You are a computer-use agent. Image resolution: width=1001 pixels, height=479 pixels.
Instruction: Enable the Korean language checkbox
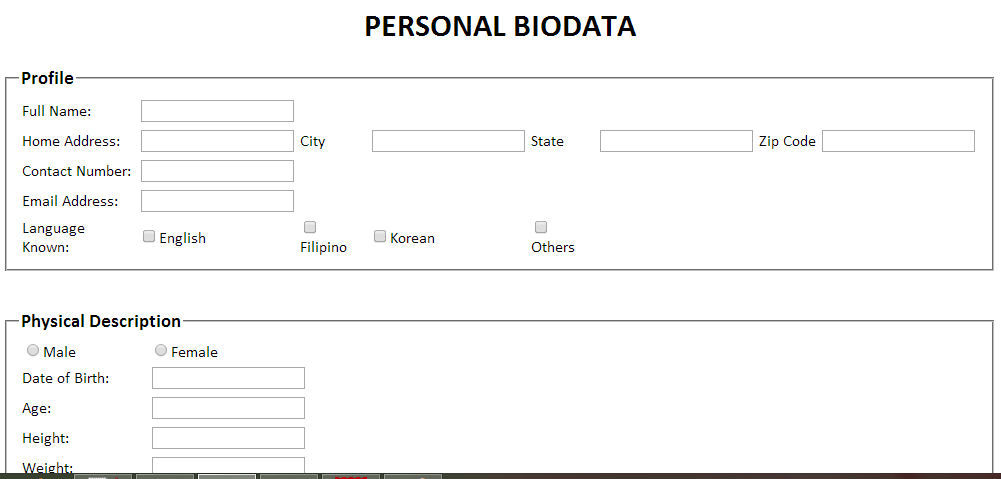pos(380,236)
